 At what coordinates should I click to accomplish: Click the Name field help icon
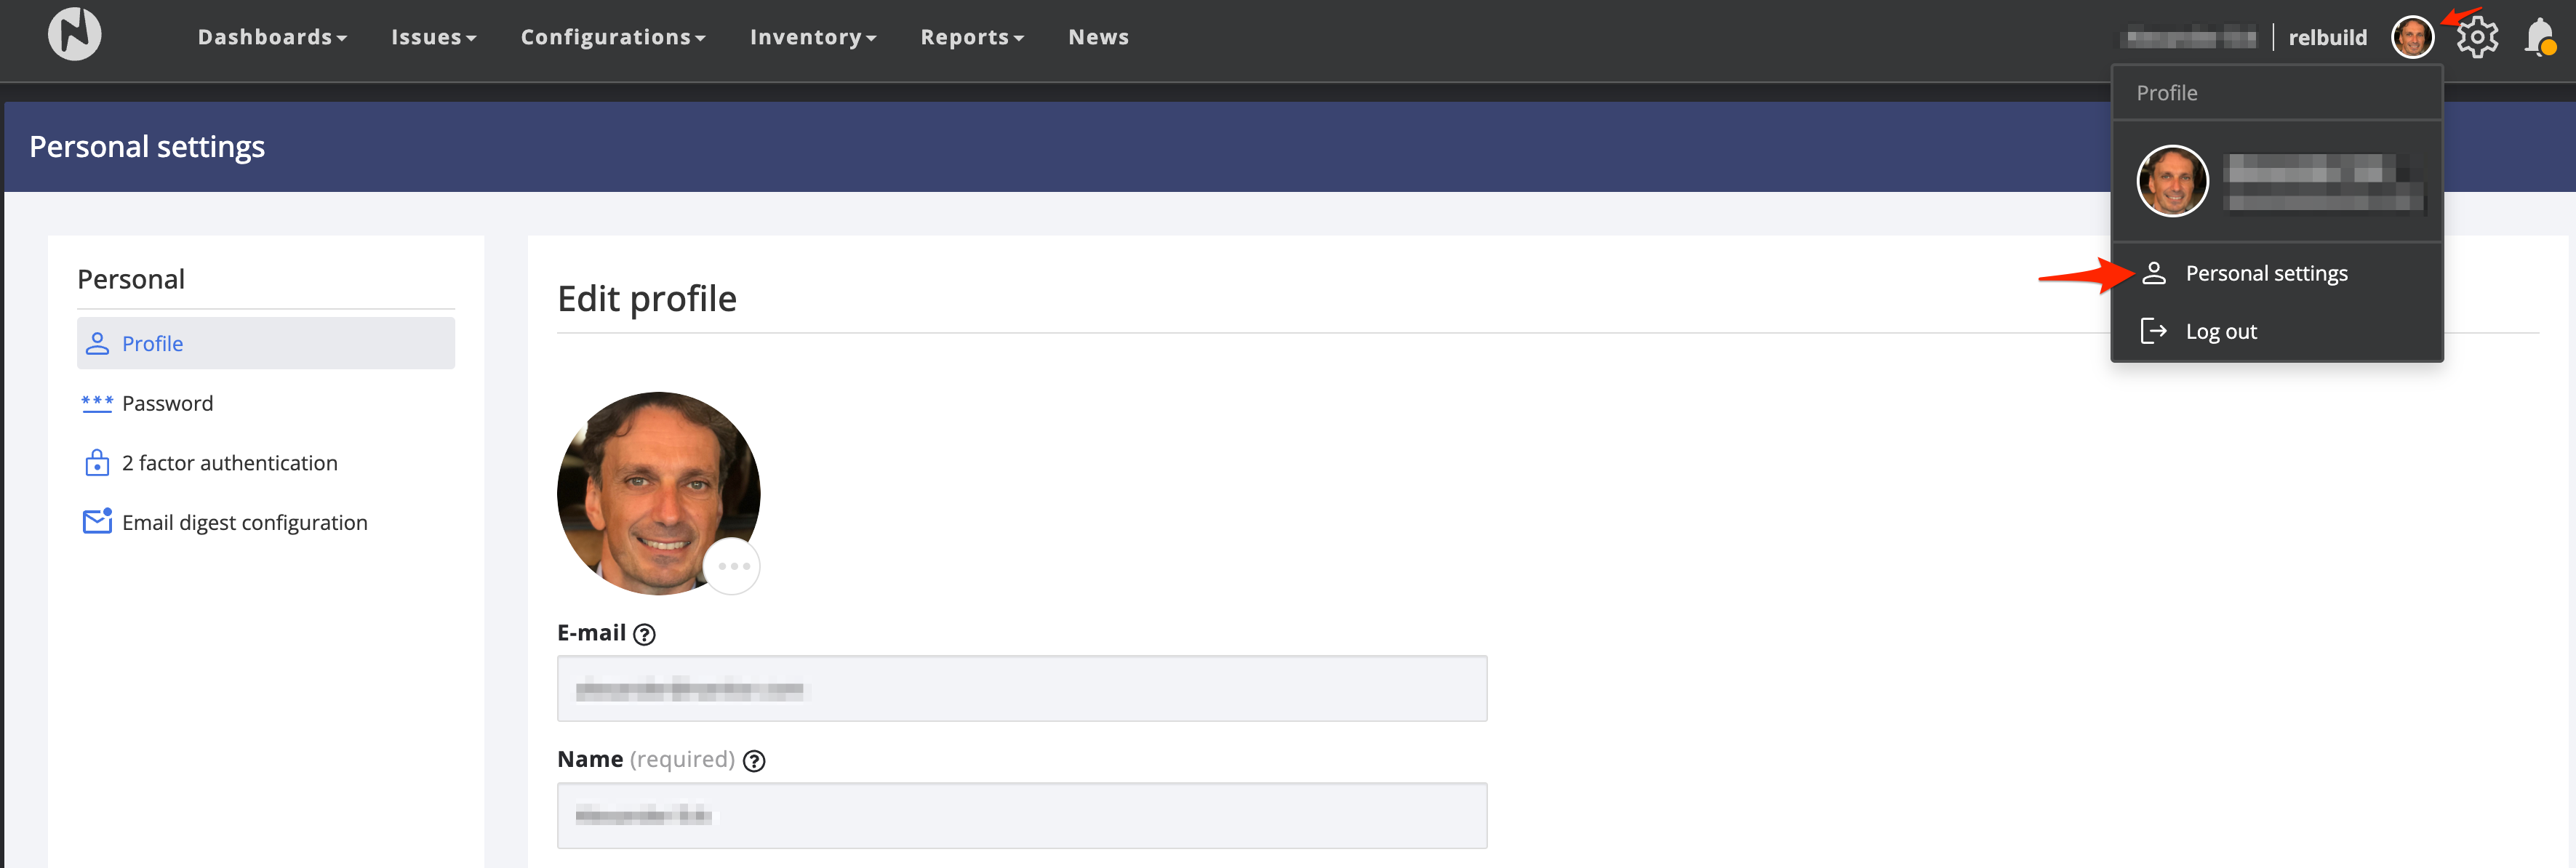tap(754, 761)
